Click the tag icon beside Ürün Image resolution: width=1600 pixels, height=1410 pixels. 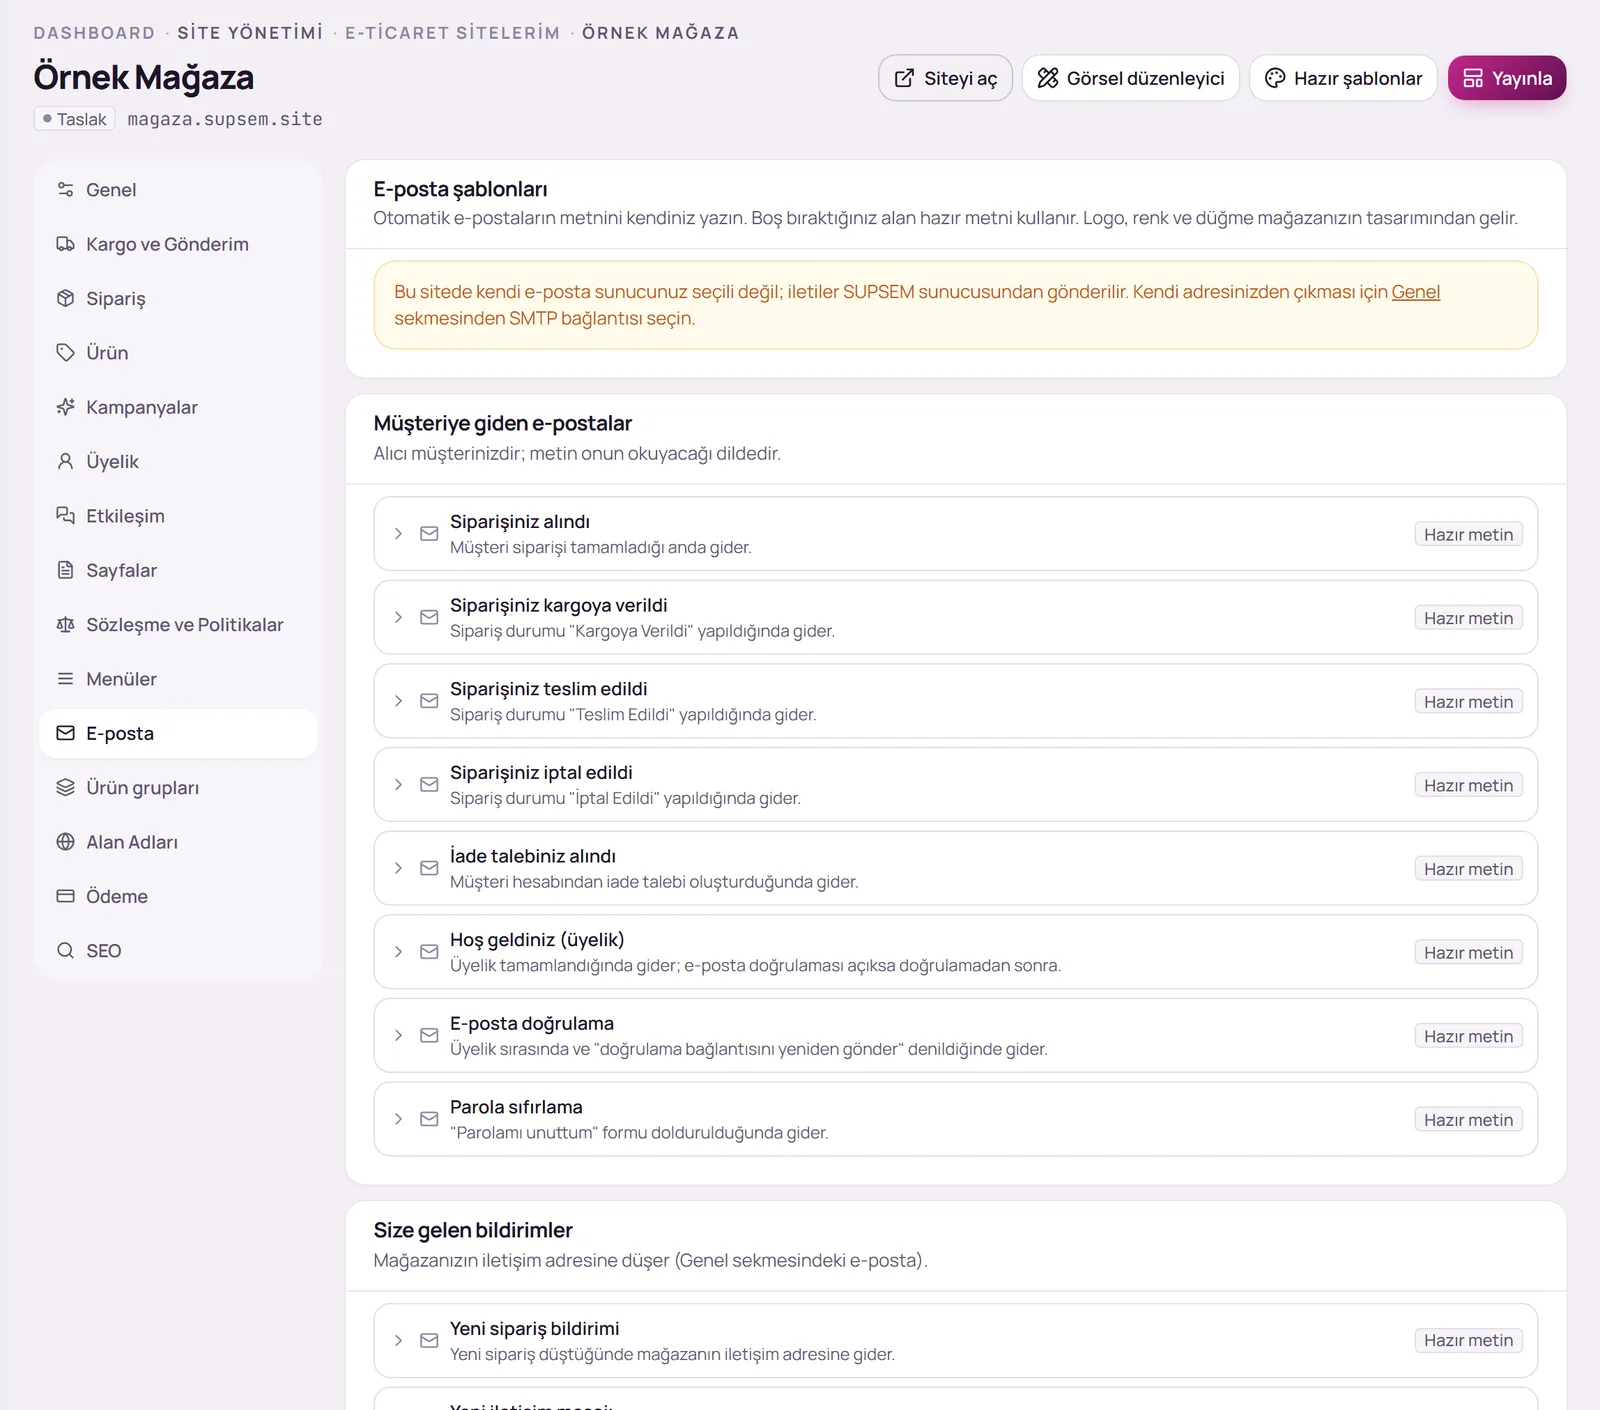point(65,353)
